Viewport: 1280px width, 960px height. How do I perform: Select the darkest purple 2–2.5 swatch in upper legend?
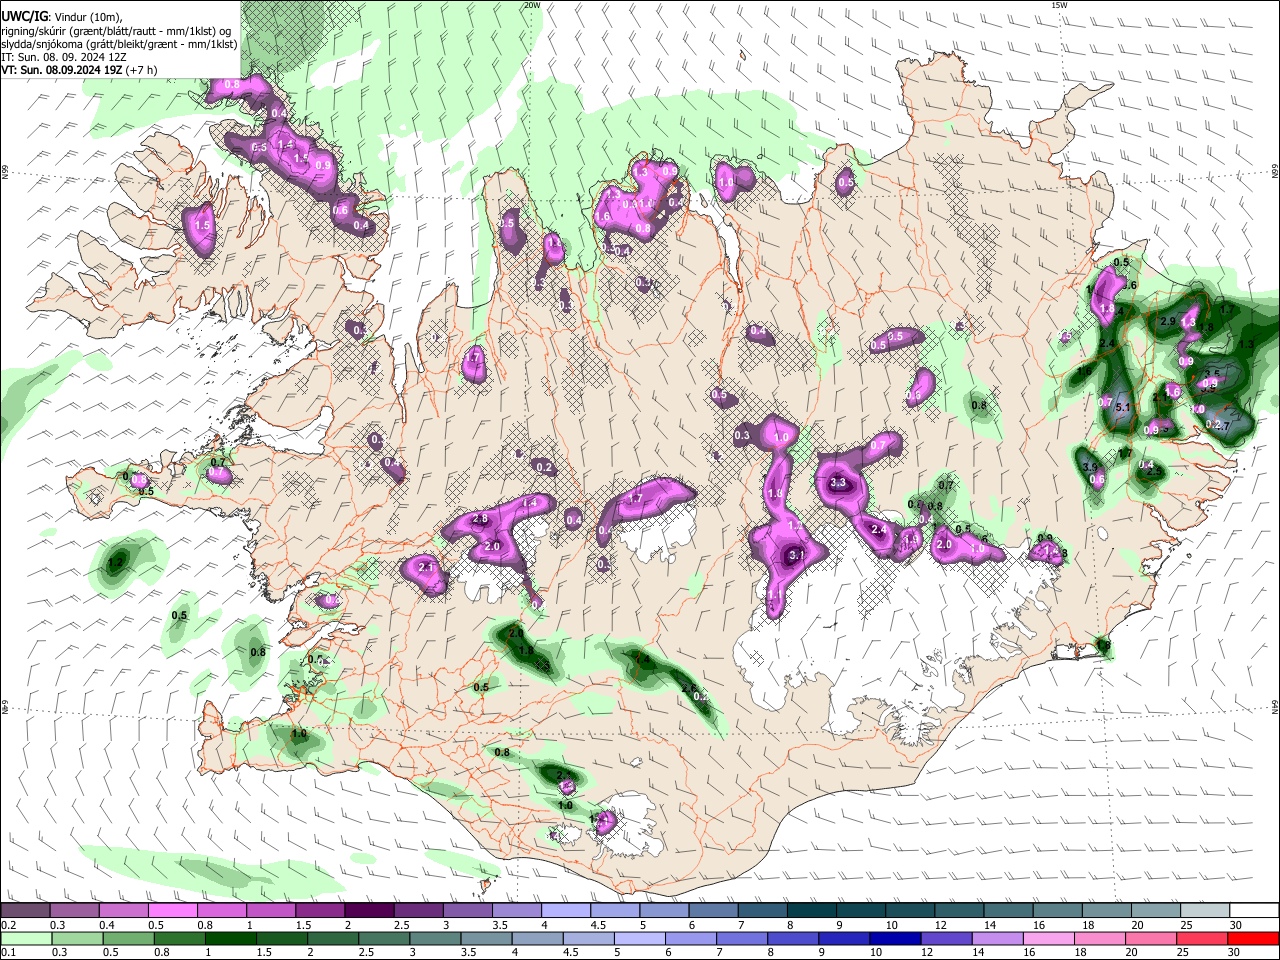[369, 911]
